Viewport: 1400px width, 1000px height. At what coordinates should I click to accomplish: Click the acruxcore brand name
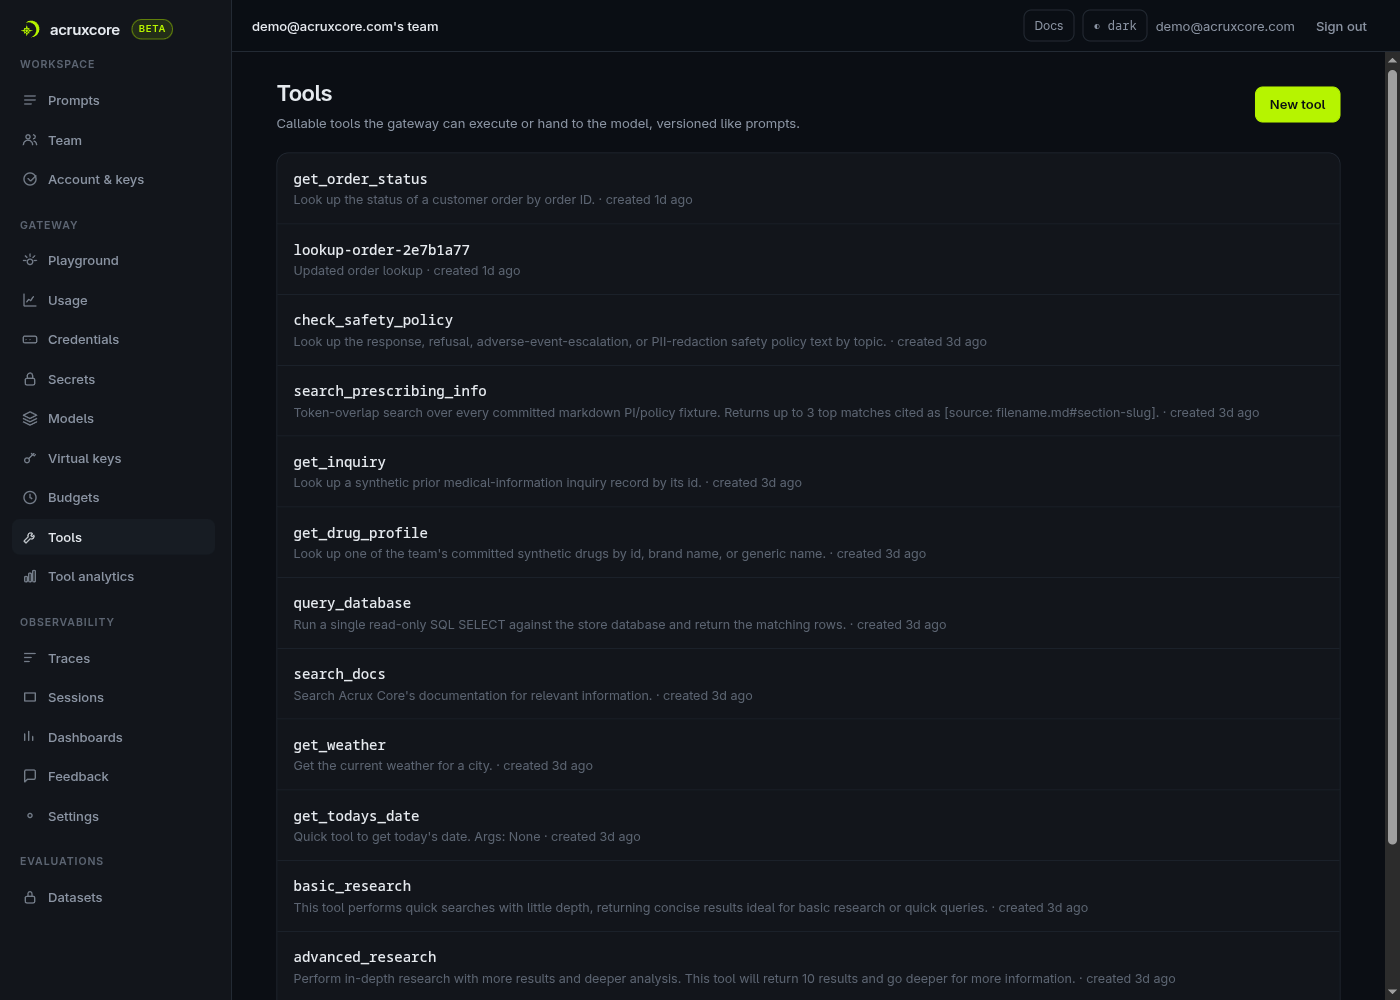(x=85, y=30)
